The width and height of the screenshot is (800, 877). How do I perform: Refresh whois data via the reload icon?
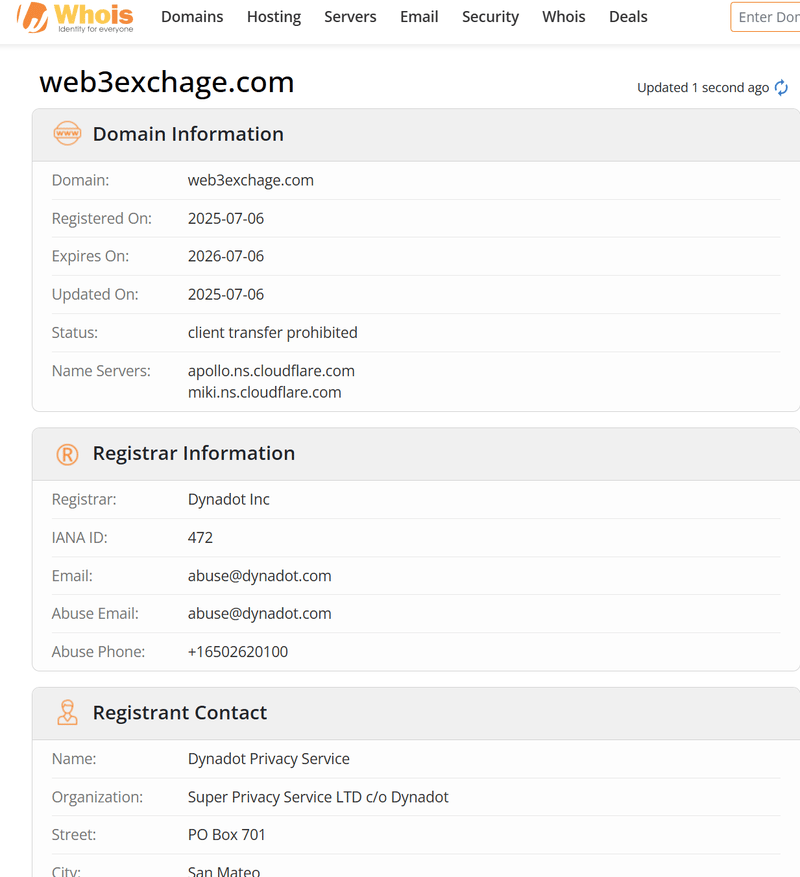click(x=781, y=88)
